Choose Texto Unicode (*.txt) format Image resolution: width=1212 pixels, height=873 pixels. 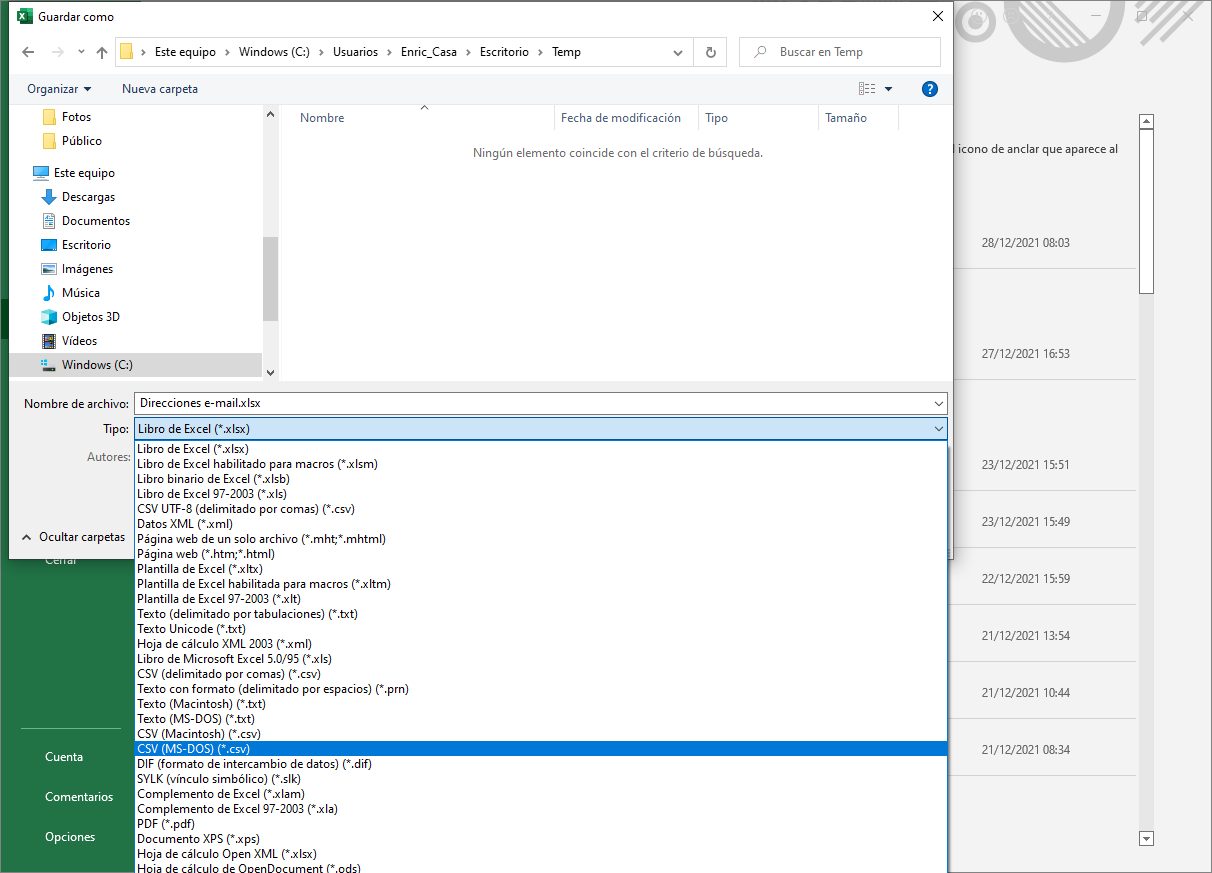[x=541, y=629]
